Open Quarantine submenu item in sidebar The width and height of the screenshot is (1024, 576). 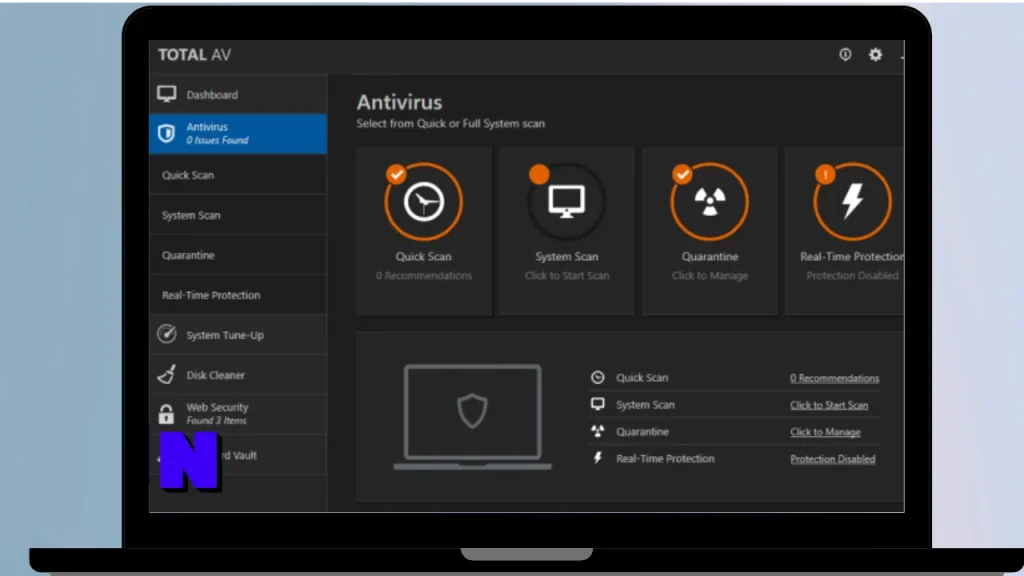point(238,255)
